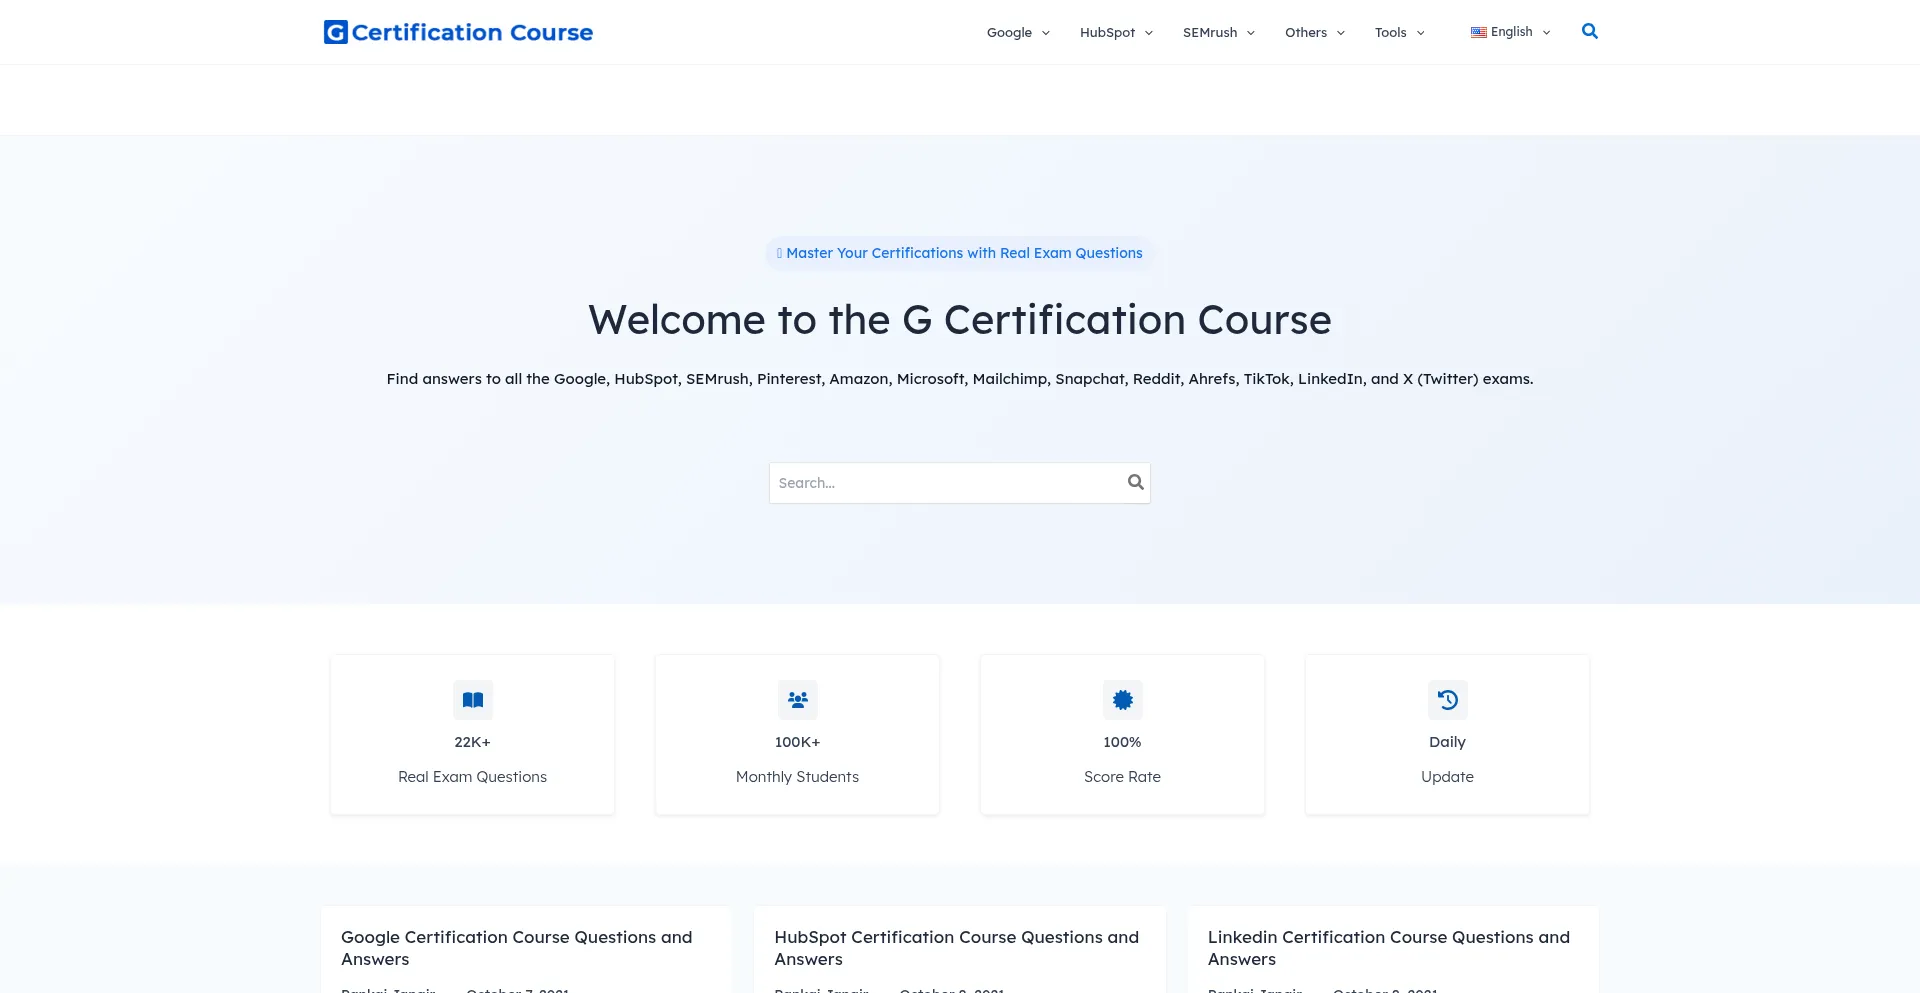Image resolution: width=1920 pixels, height=993 pixels.
Task: Click the US flag icon beside English
Action: [x=1478, y=32]
